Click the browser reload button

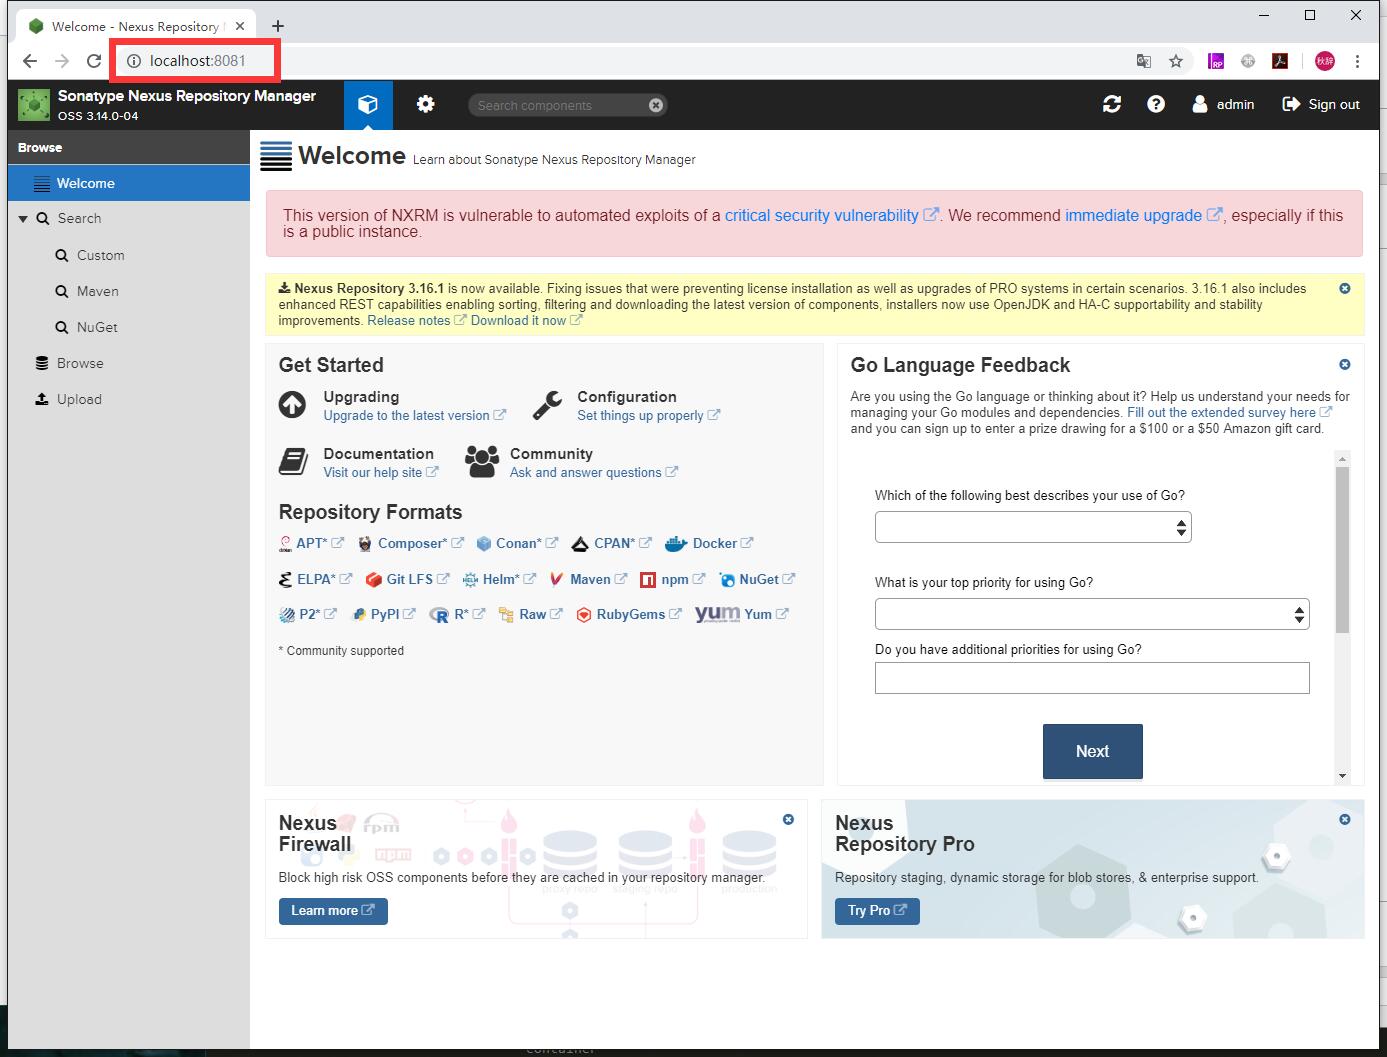point(94,61)
